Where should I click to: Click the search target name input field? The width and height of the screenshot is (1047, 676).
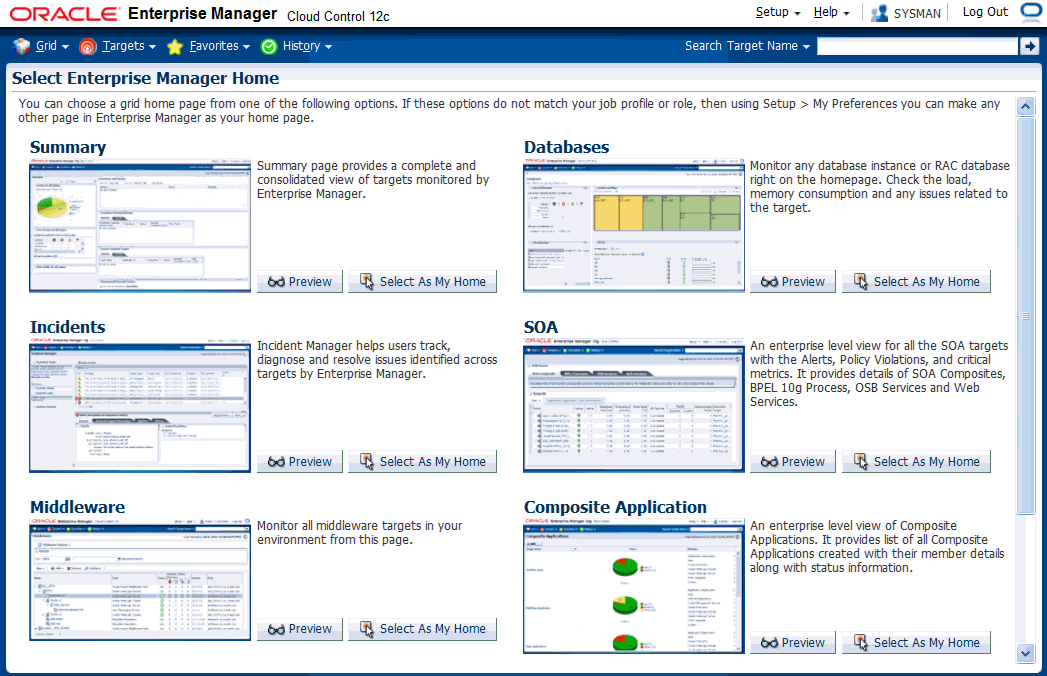(x=917, y=46)
